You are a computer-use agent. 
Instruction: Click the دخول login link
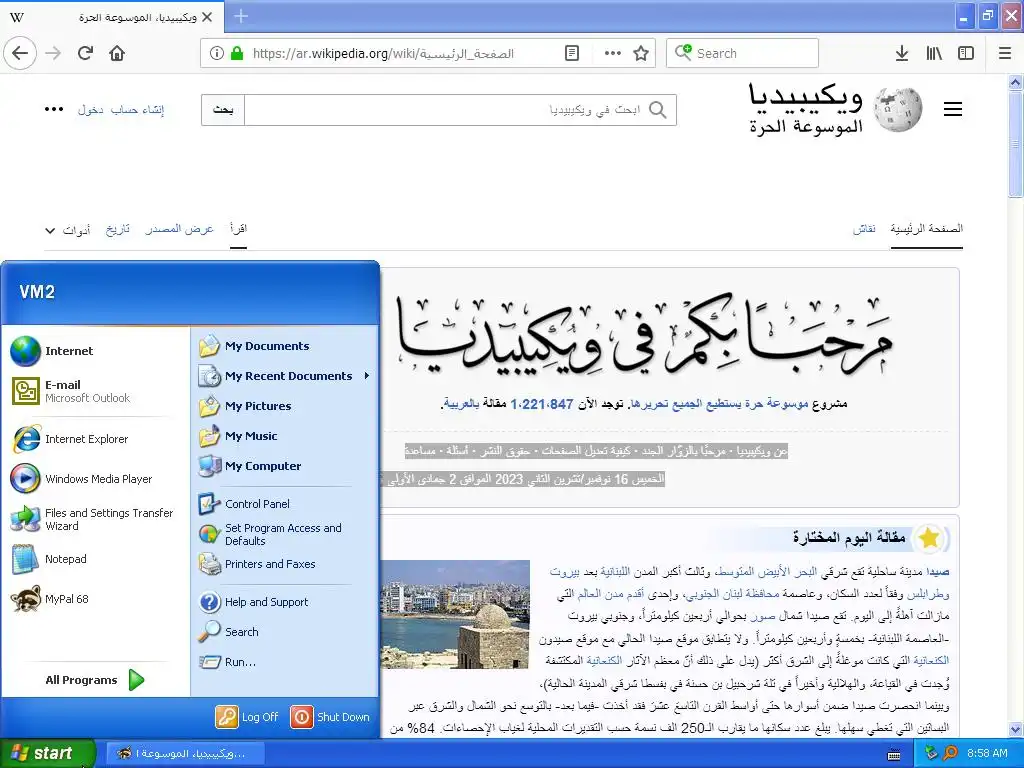[91, 110]
